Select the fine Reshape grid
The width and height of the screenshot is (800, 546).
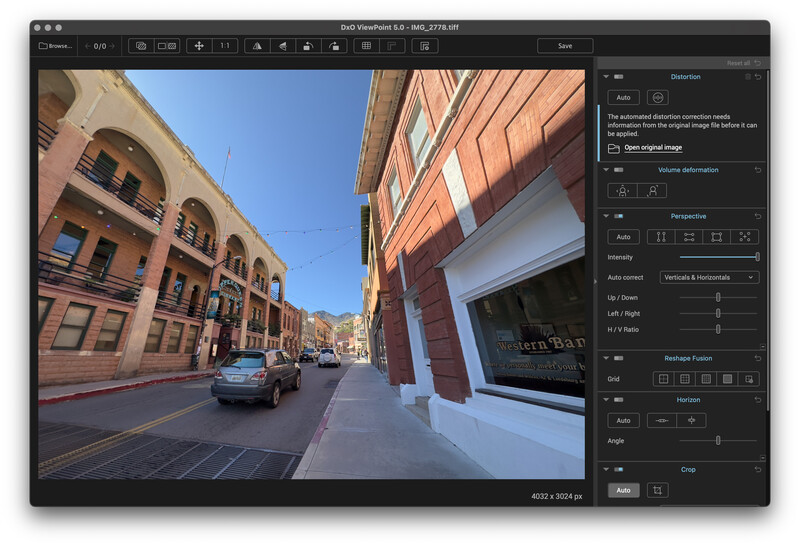click(706, 379)
